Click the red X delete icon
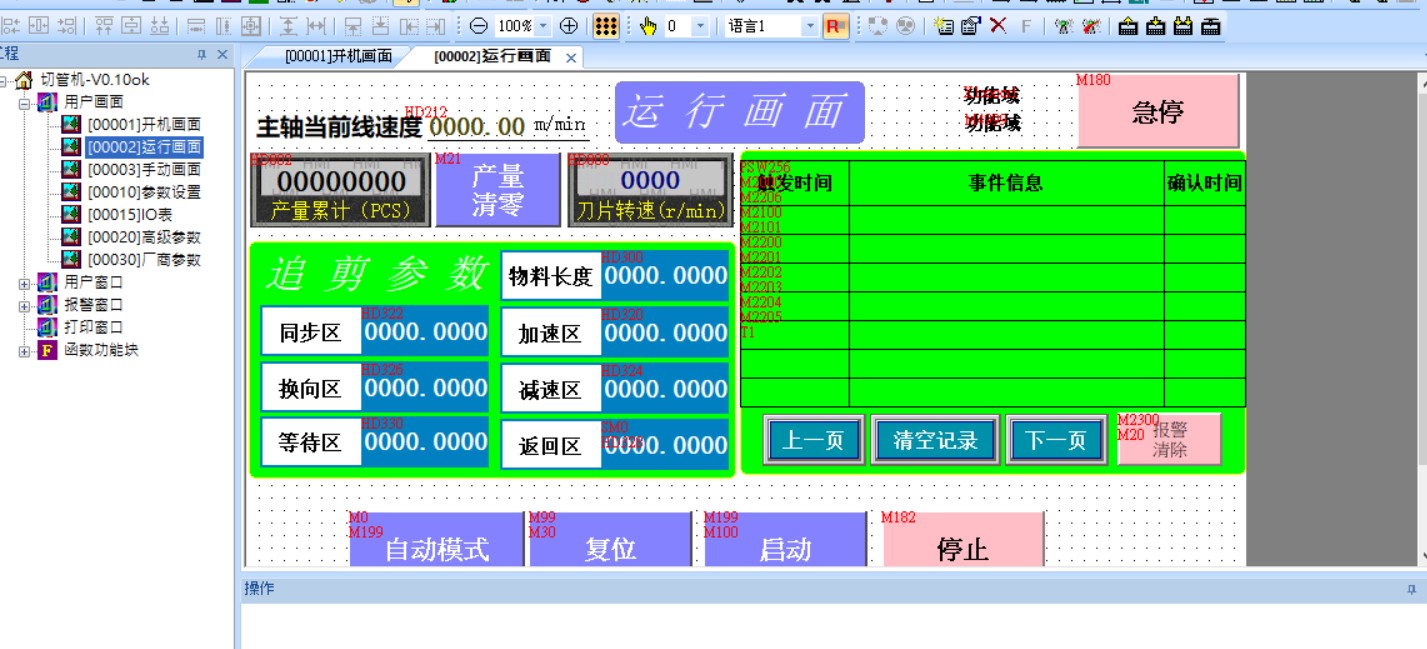The width and height of the screenshot is (1427, 649). (998, 27)
